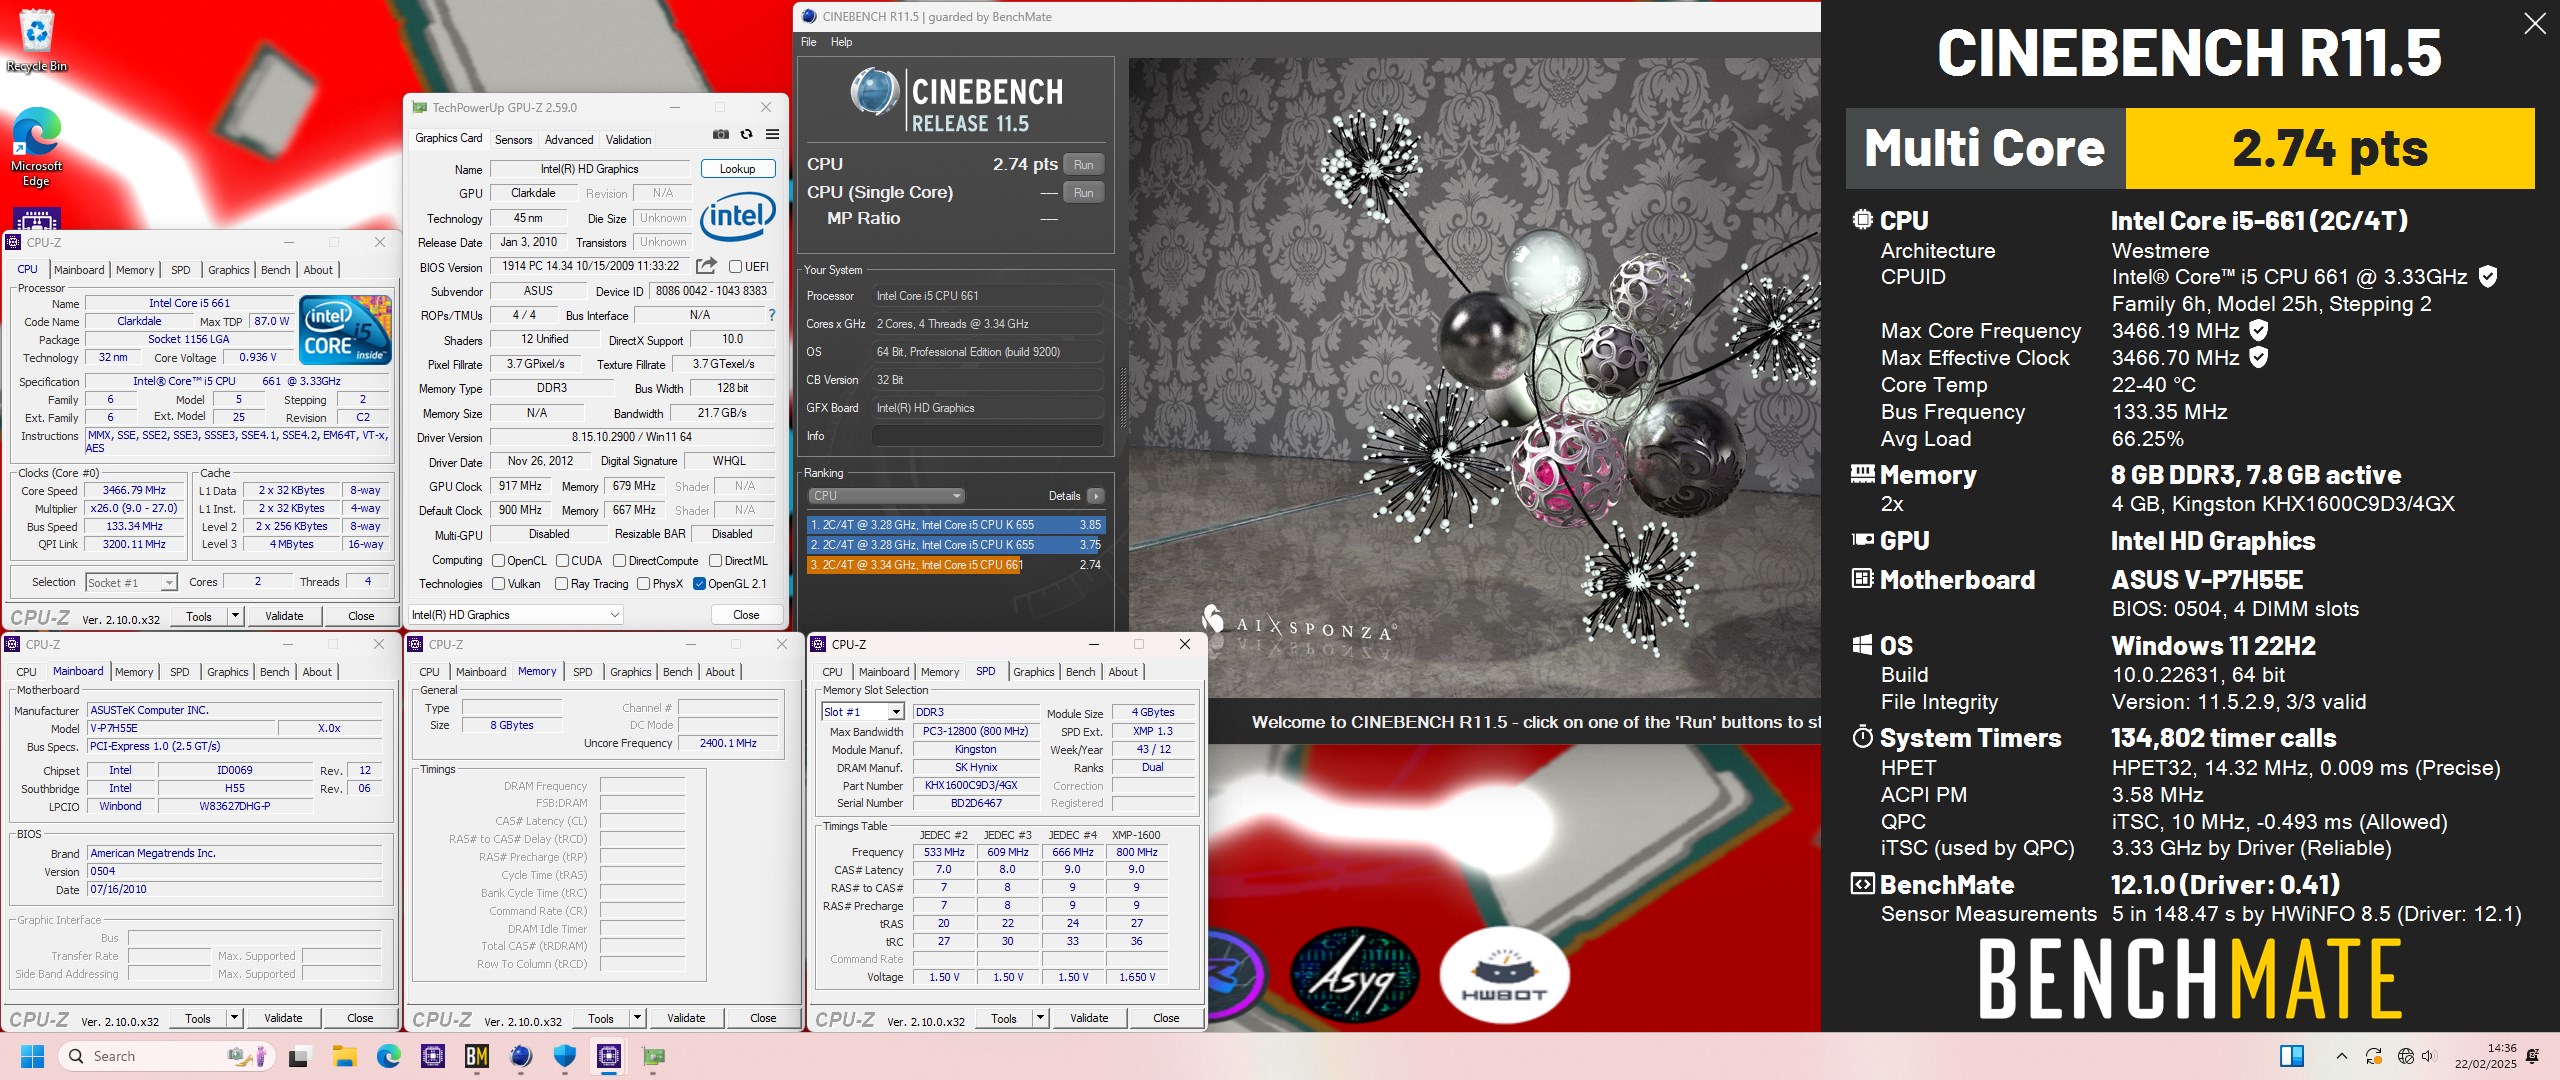Click the Cinebench Info input field
2560x1080 pixels.
point(987,436)
